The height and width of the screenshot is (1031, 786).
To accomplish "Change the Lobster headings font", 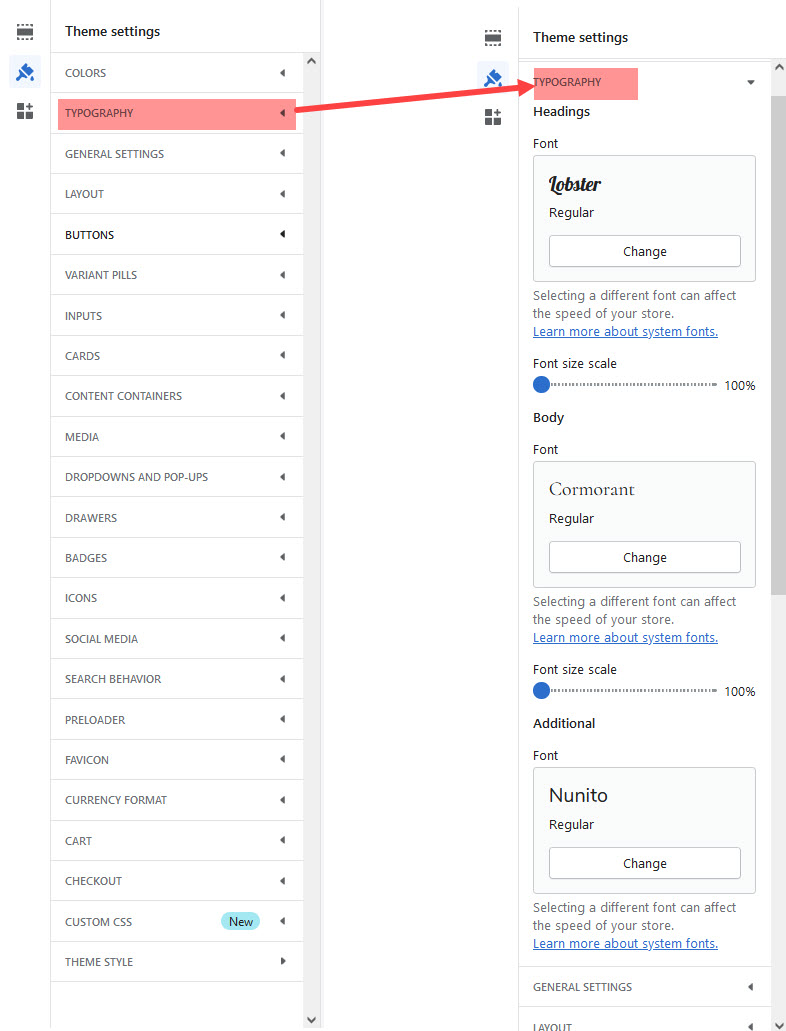I will (644, 251).
